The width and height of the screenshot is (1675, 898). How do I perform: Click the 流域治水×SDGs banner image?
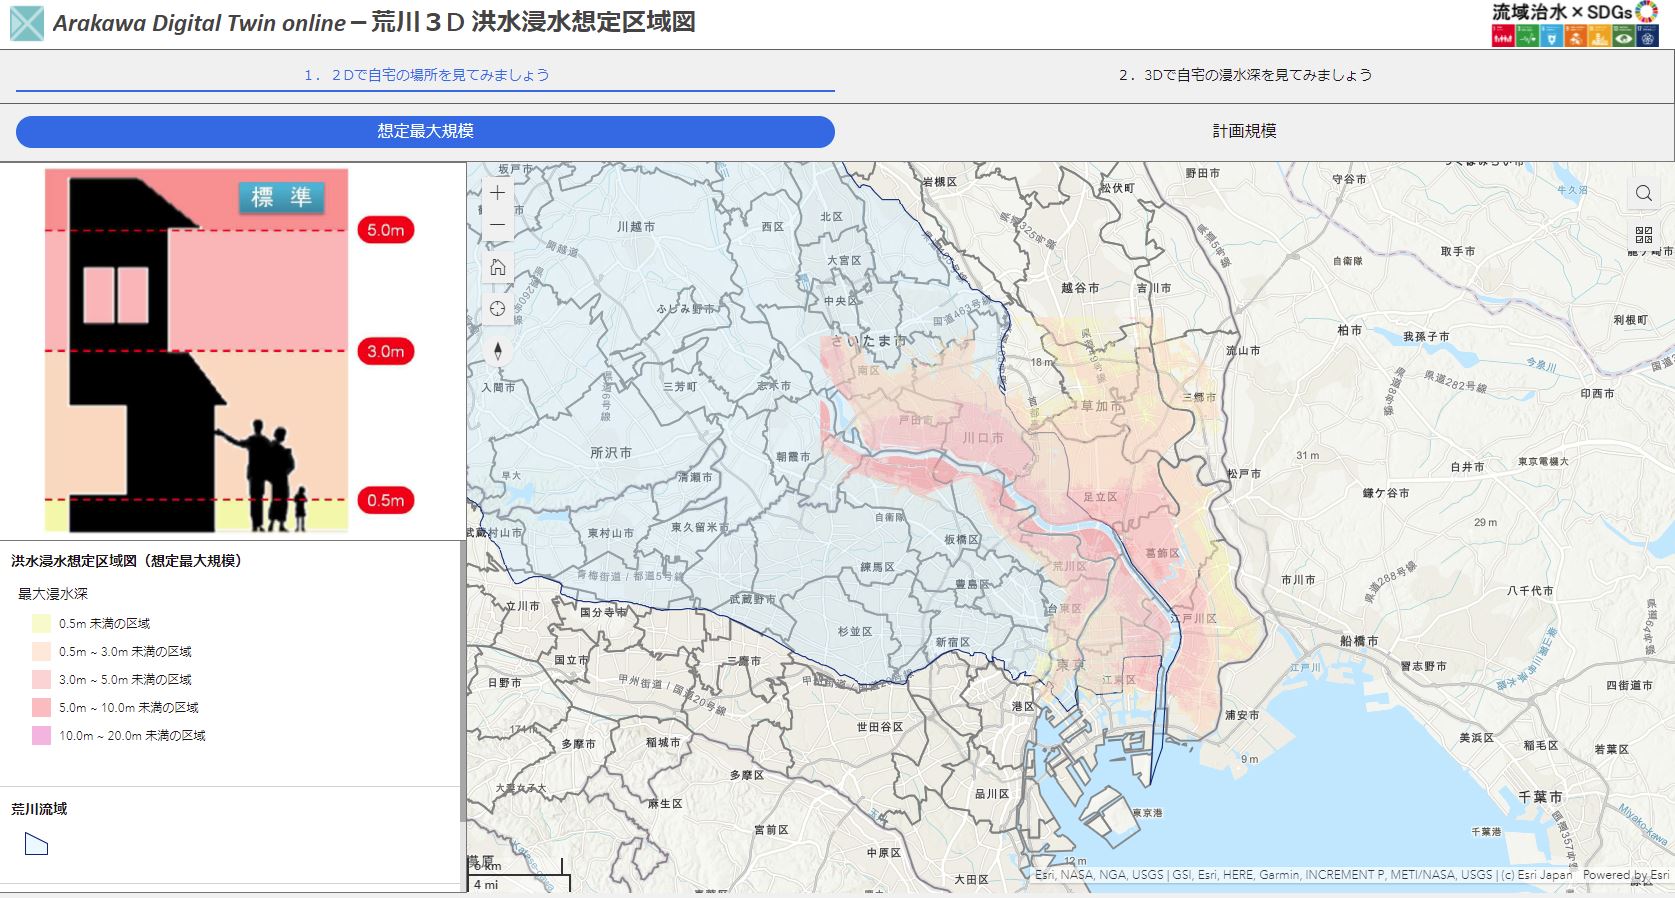pyautogui.click(x=1574, y=24)
